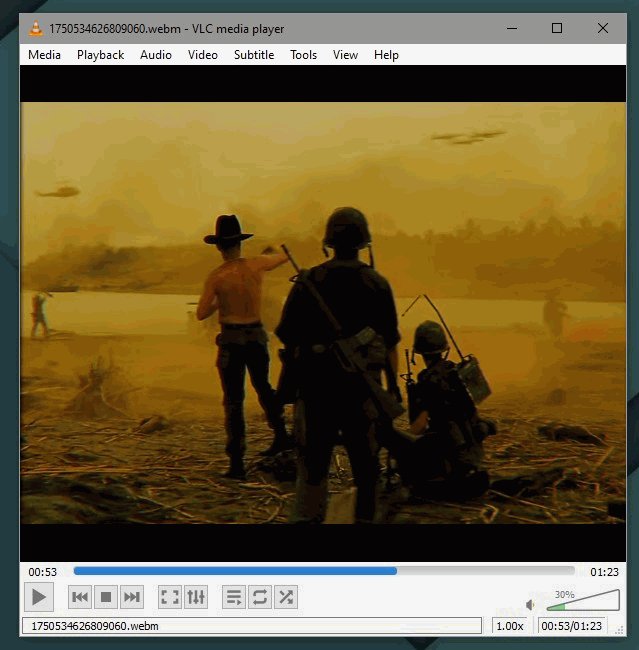This screenshot has width=639, height=650.
Task: Close the VLC media player window
Action: [x=603, y=28]
